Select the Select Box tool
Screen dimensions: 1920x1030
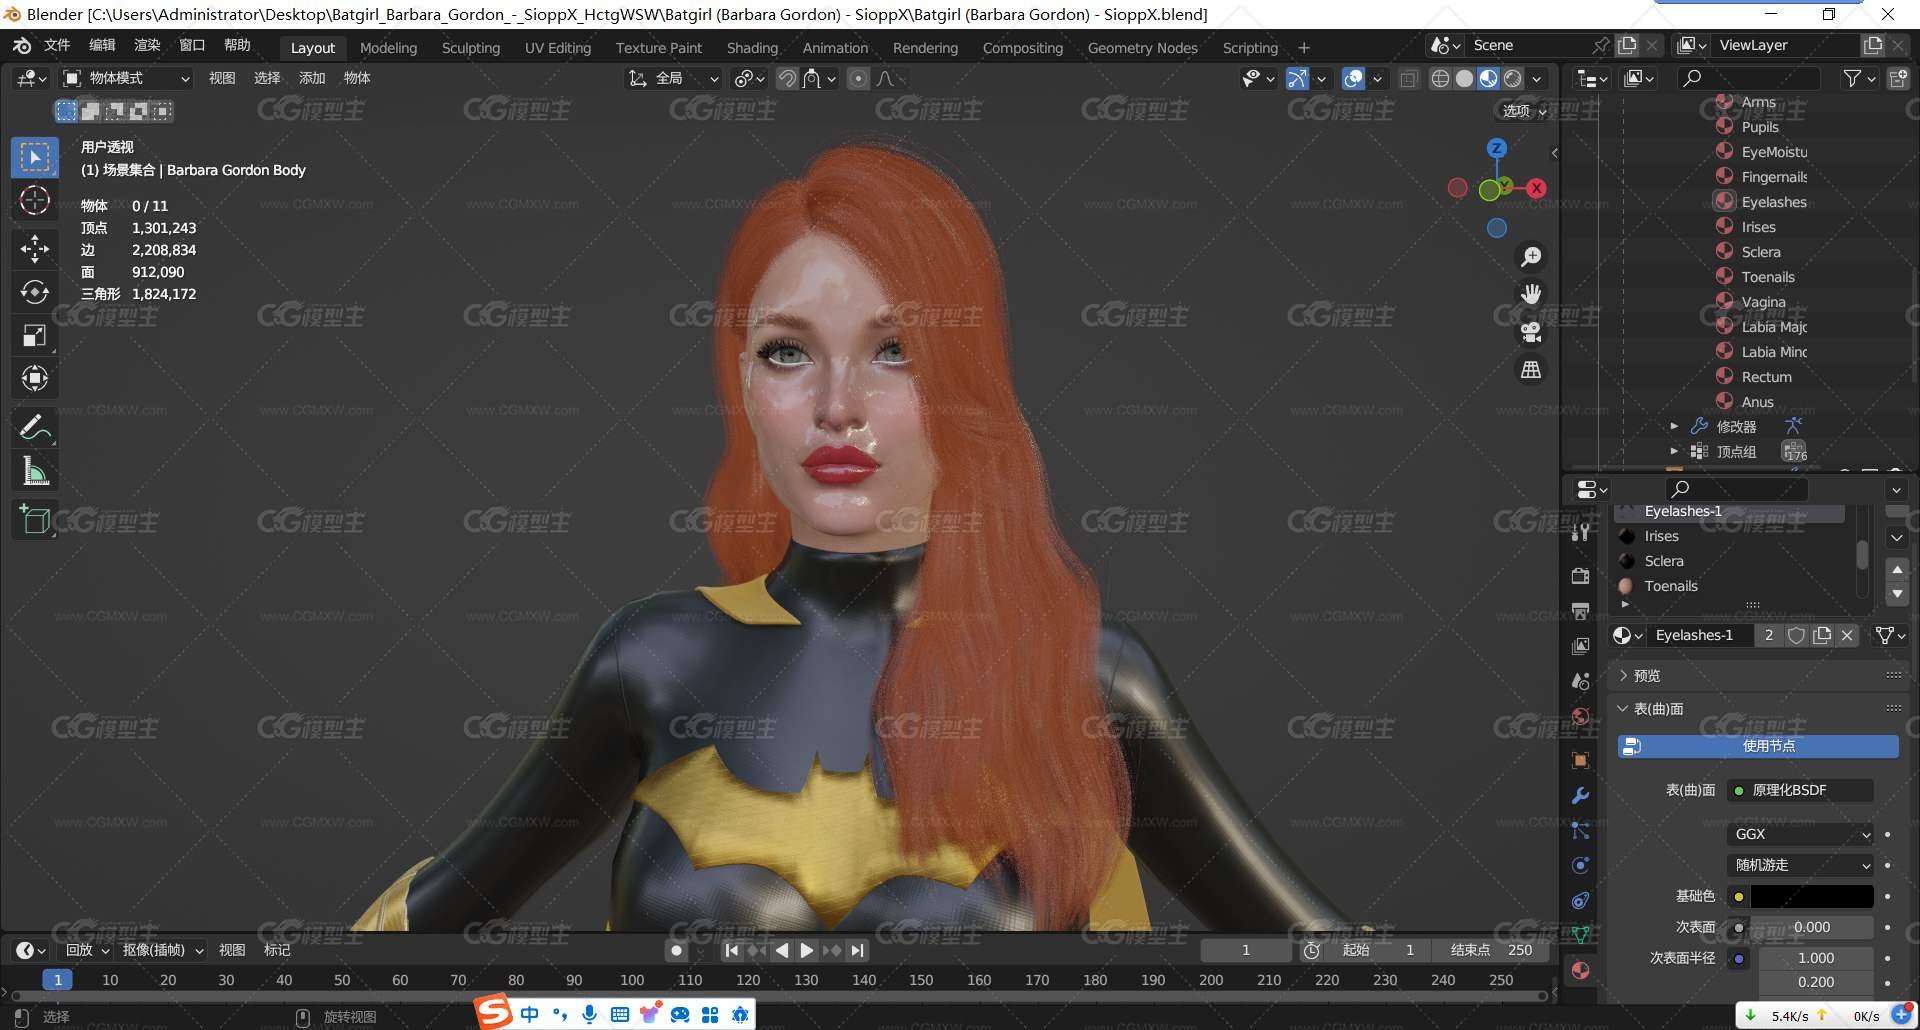(x=35, y=158)
